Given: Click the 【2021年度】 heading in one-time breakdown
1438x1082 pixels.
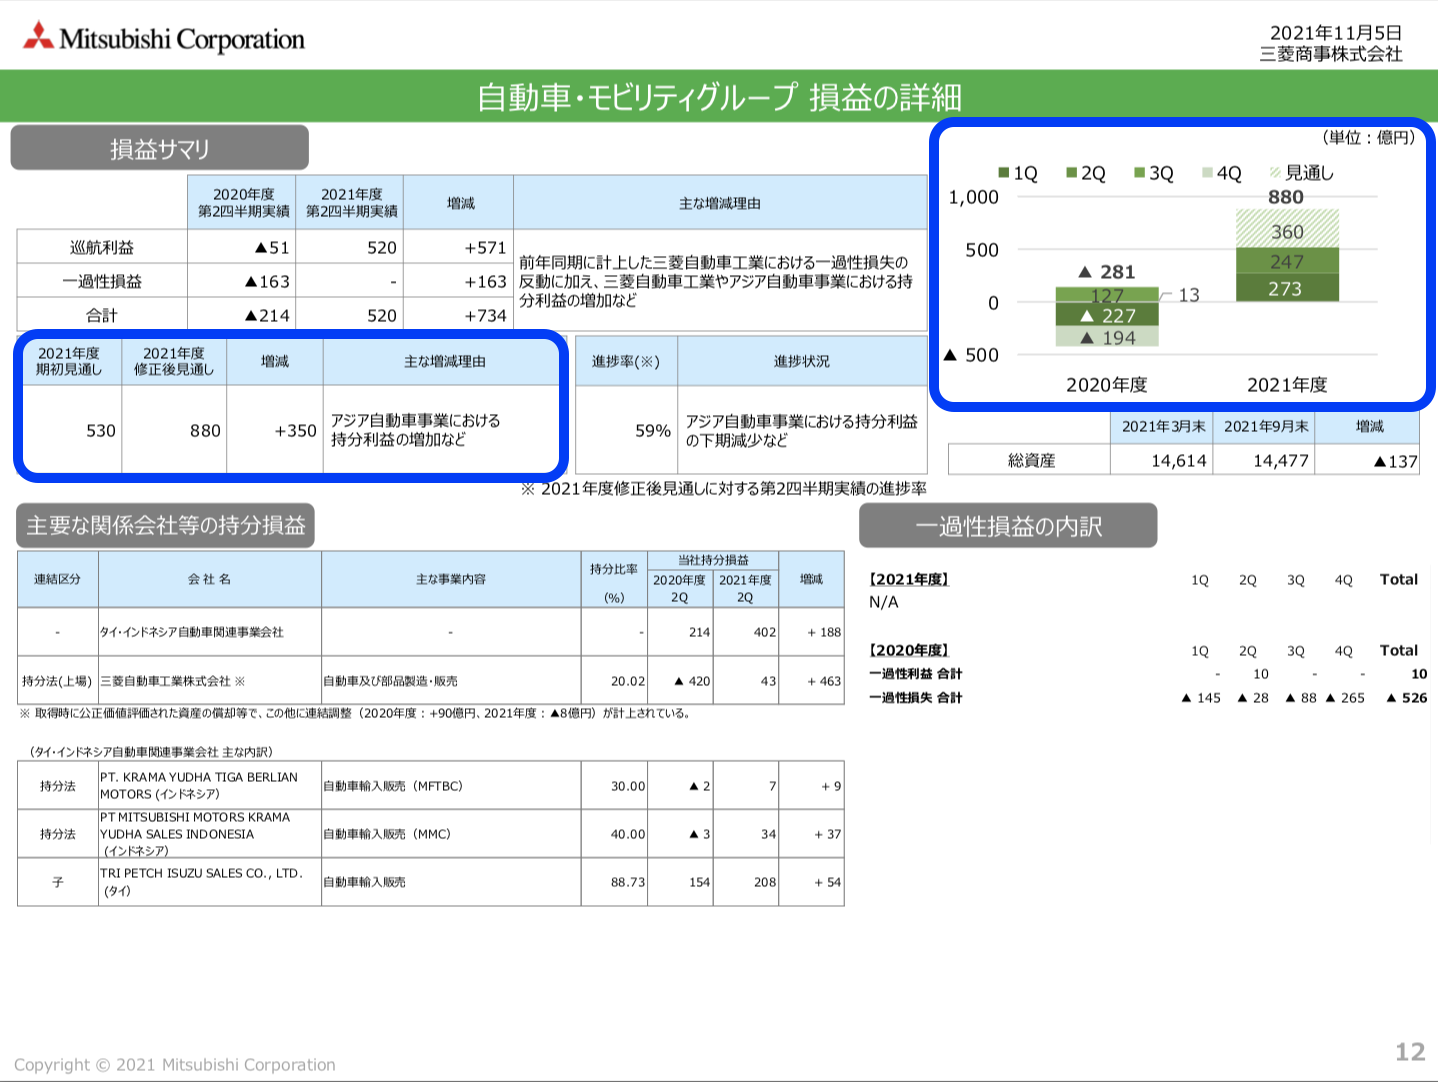Looking at the screenshot, I should tap(908, 580).
